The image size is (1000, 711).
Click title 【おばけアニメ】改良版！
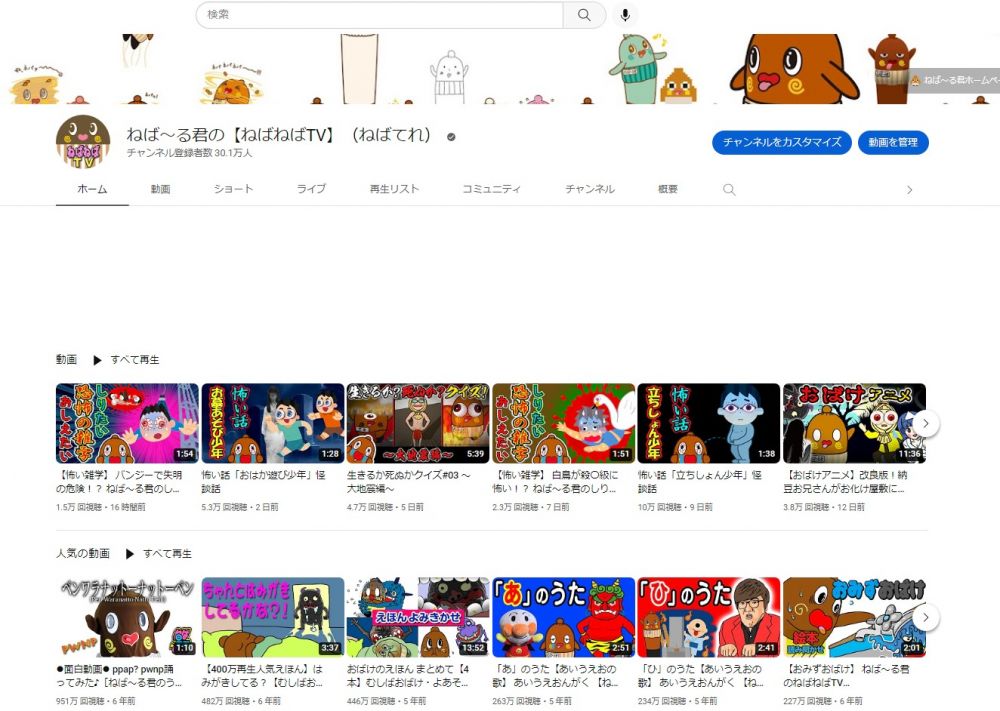[x=846, y=481]
